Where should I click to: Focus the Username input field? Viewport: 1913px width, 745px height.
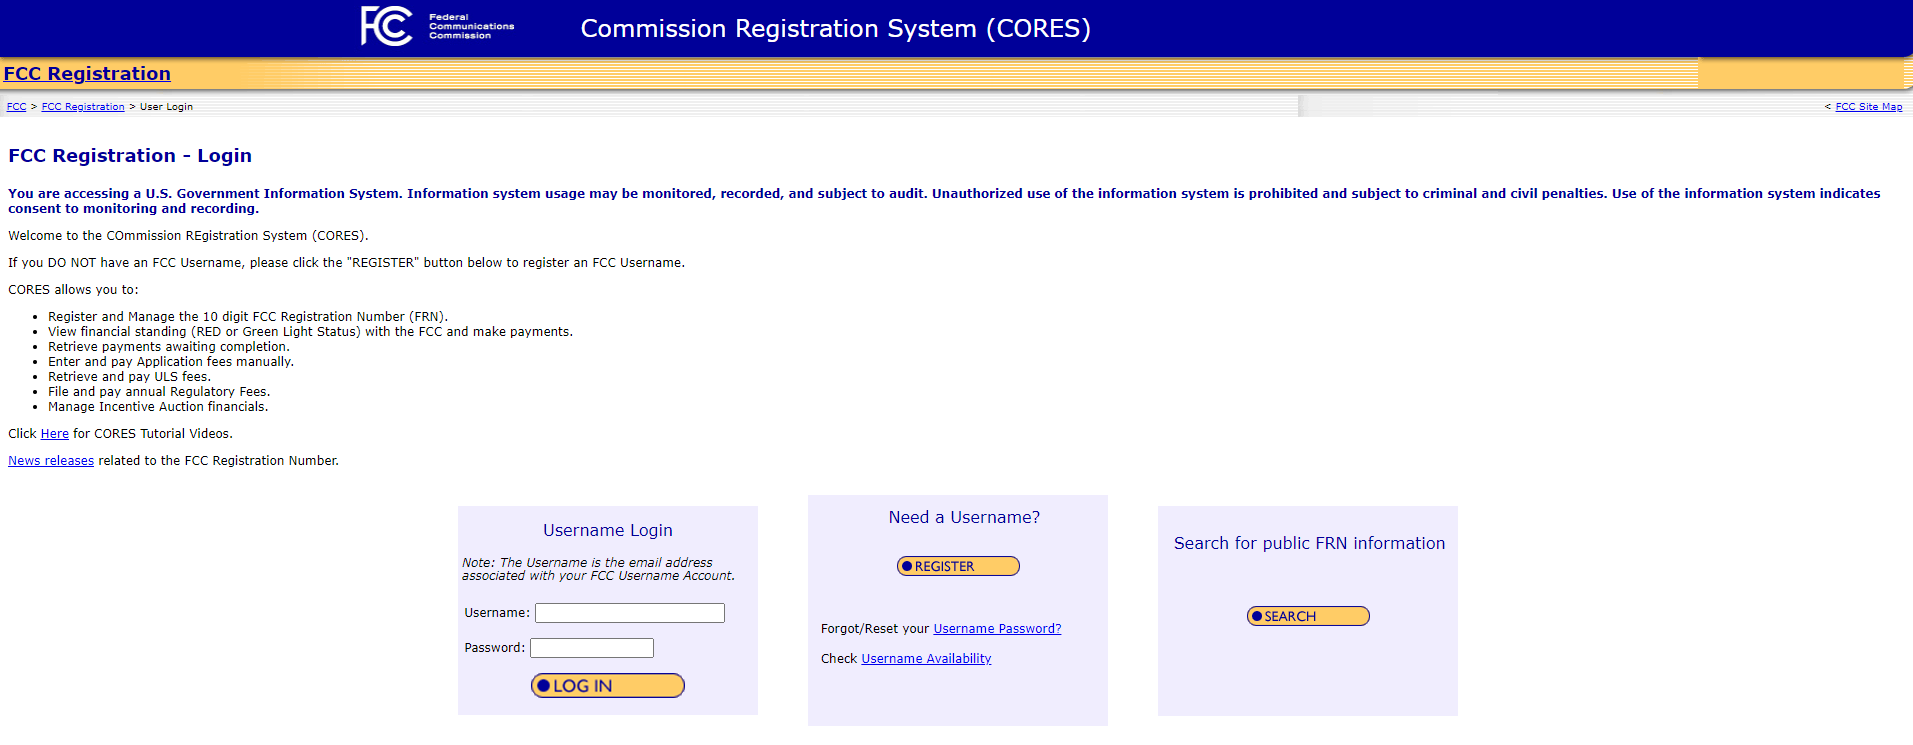click(629, 613)
